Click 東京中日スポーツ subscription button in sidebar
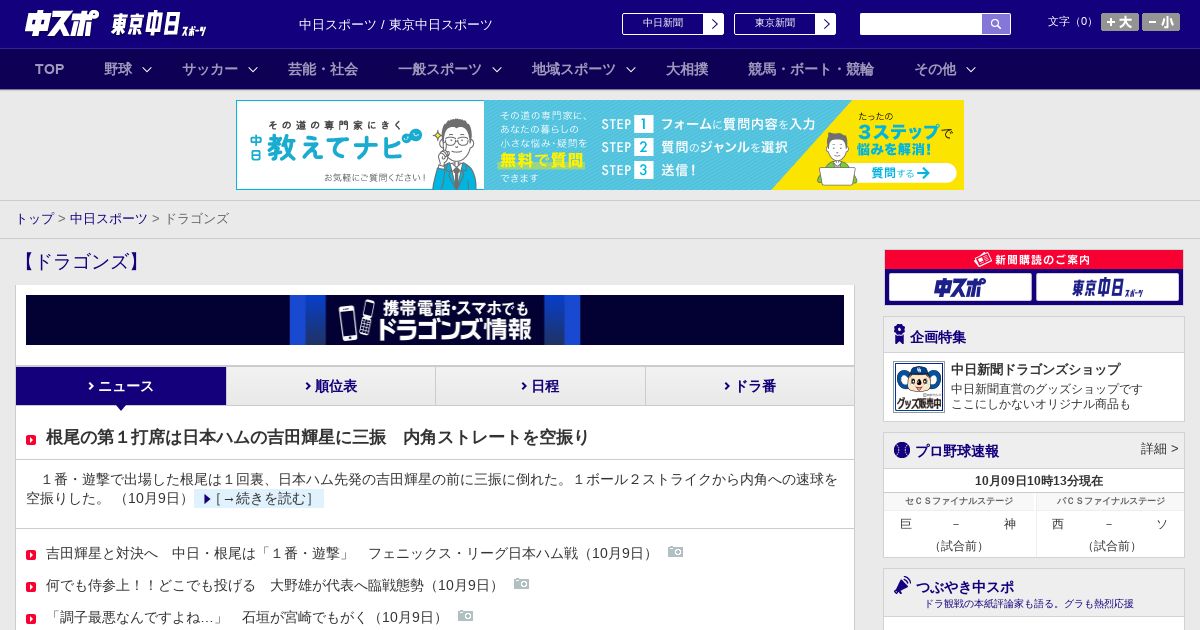1200x630 pixels. pyautogui.click(x=1107, y=287)
